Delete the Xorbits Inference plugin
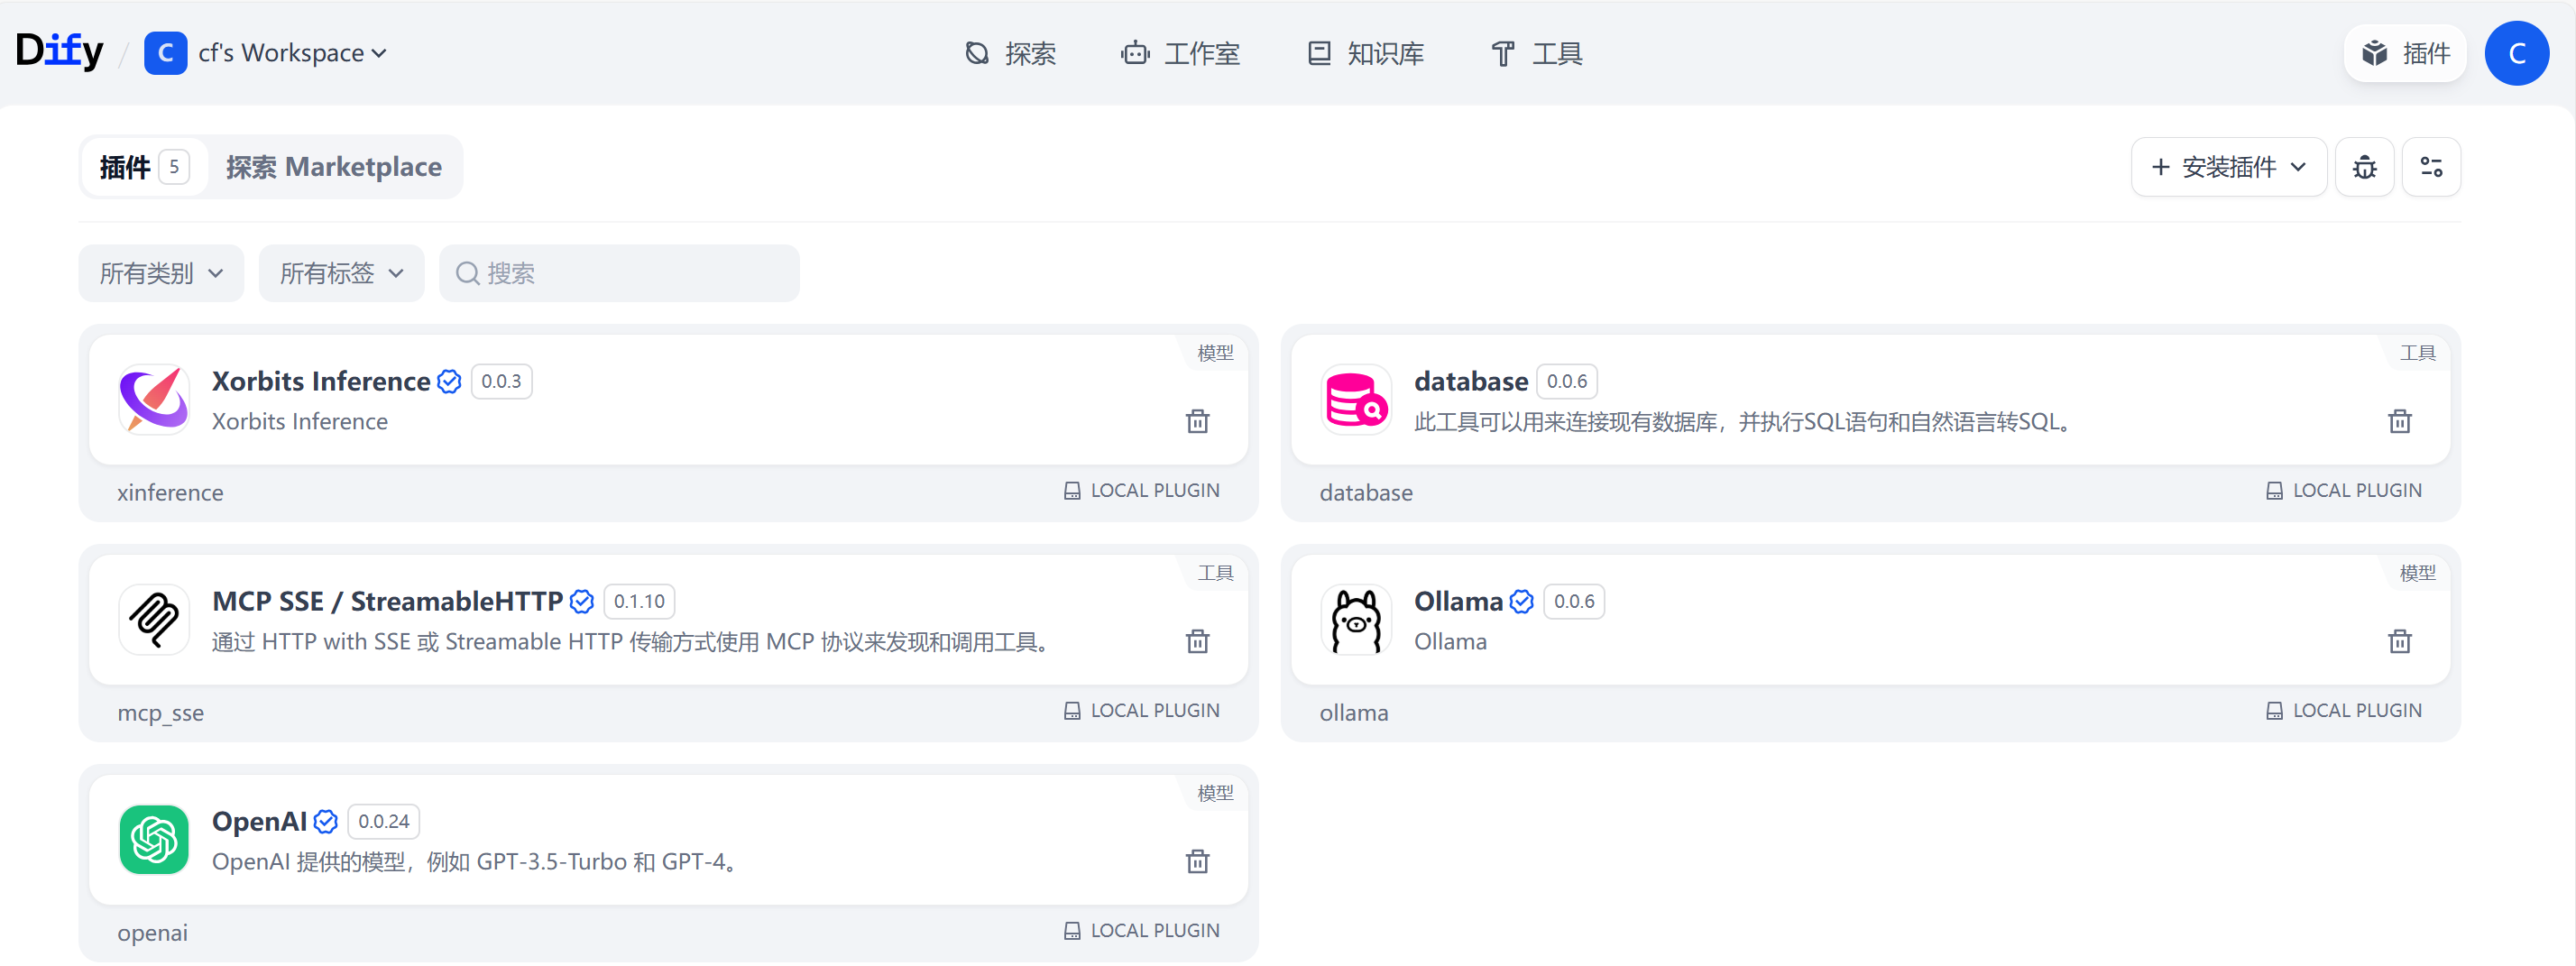 pos(1197,421)
